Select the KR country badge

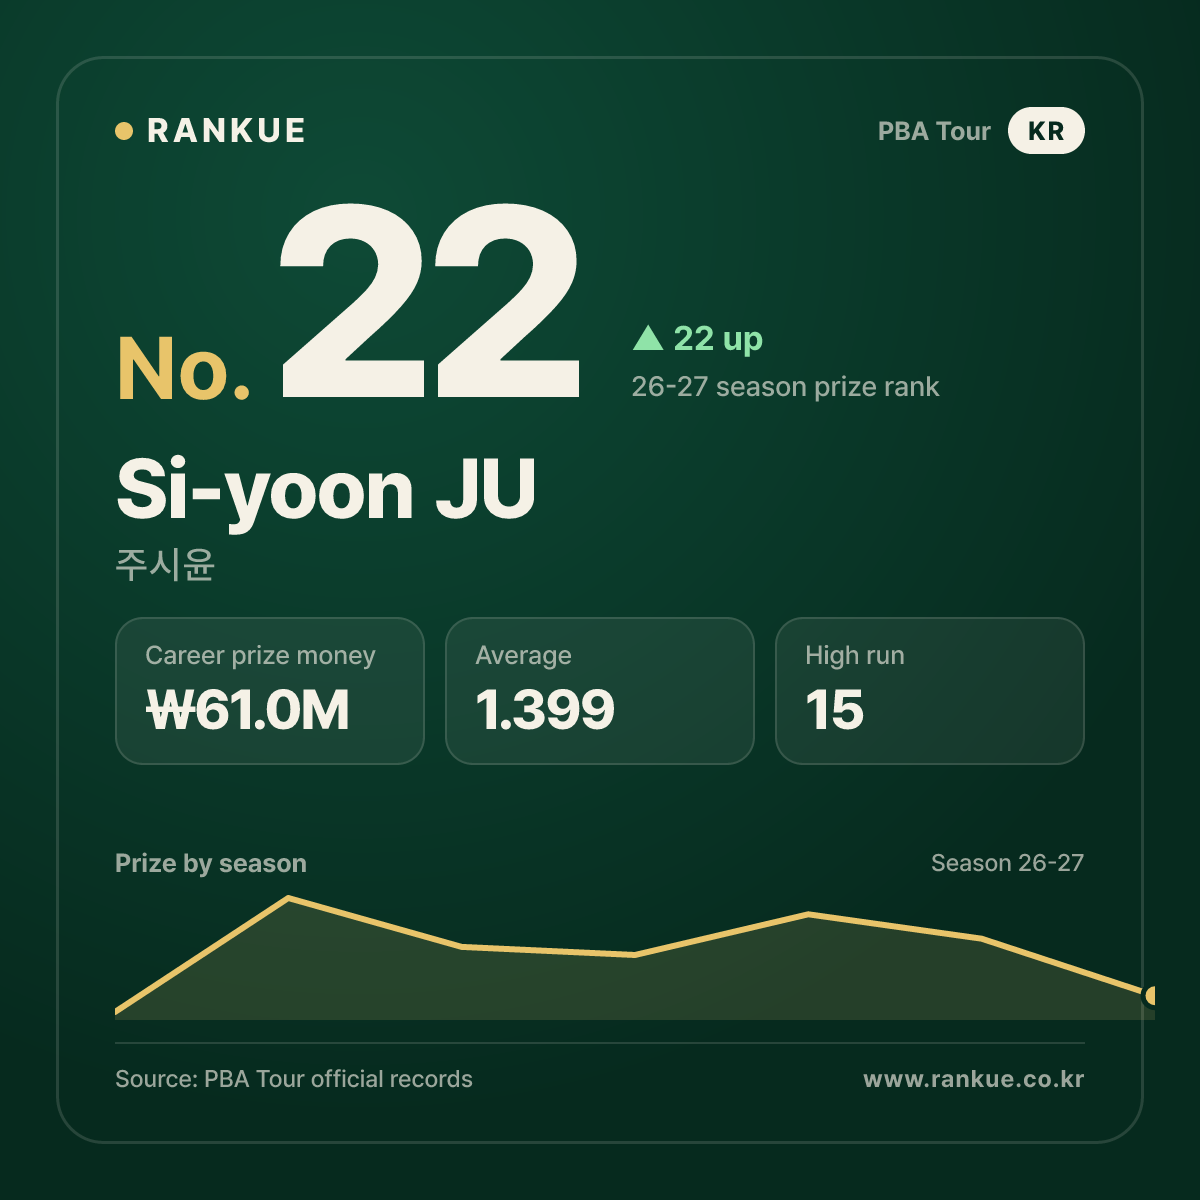click(x=1046, y=131)
